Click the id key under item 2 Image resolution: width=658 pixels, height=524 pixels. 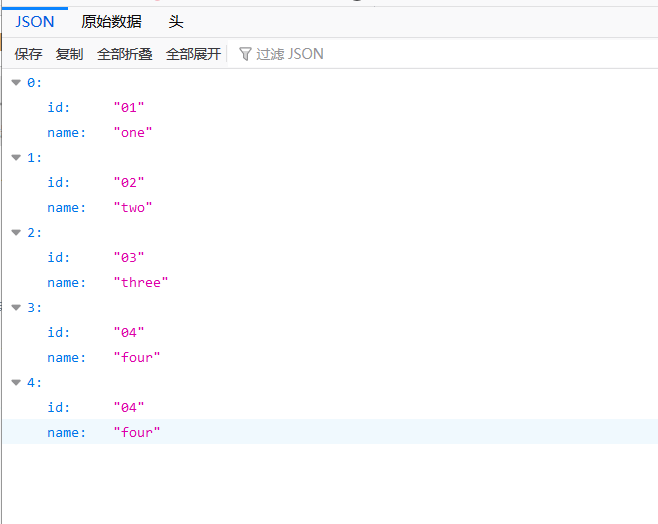point(58,258)
